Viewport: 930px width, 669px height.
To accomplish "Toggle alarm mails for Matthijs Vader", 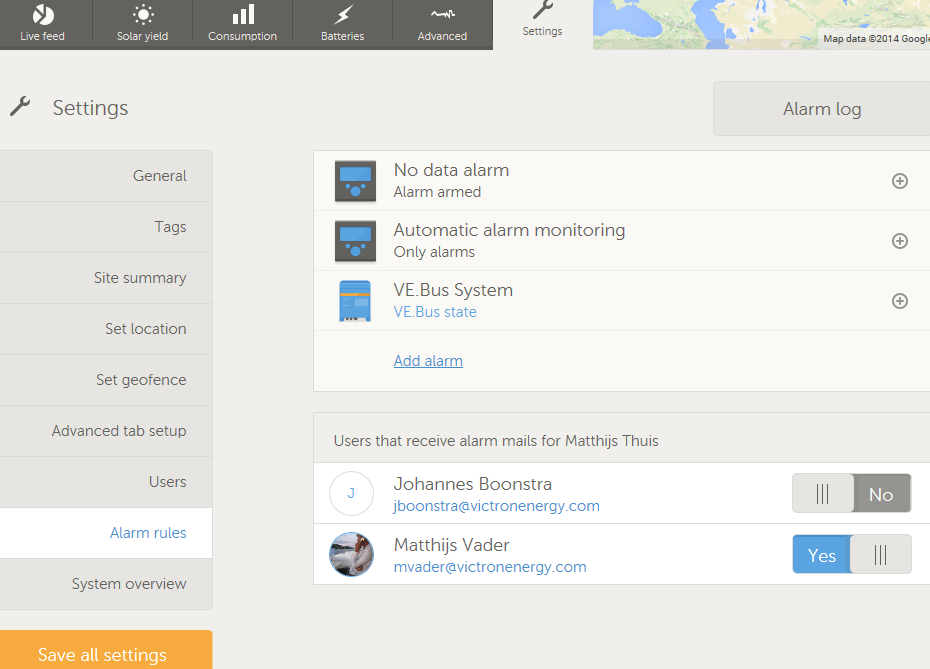I will tap(851, 555).
